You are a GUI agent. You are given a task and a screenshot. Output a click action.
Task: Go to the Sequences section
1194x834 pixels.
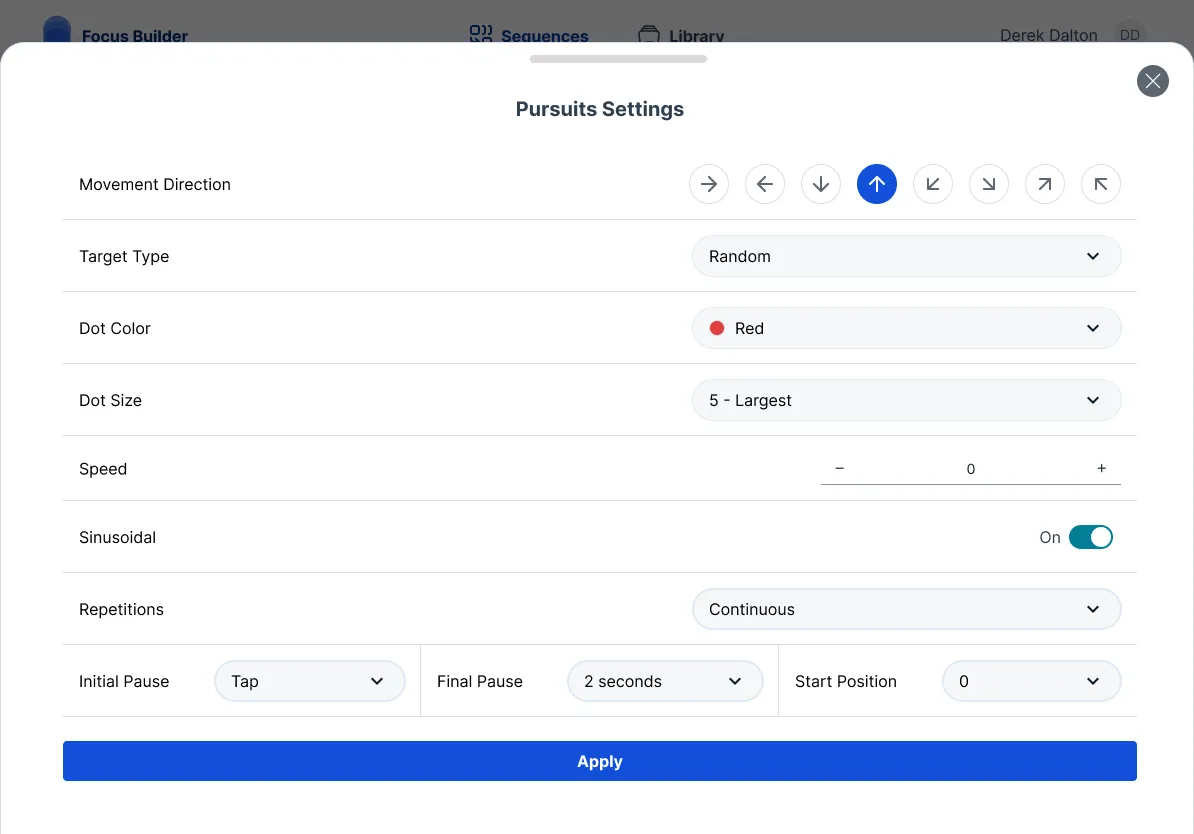click(529, 36)
